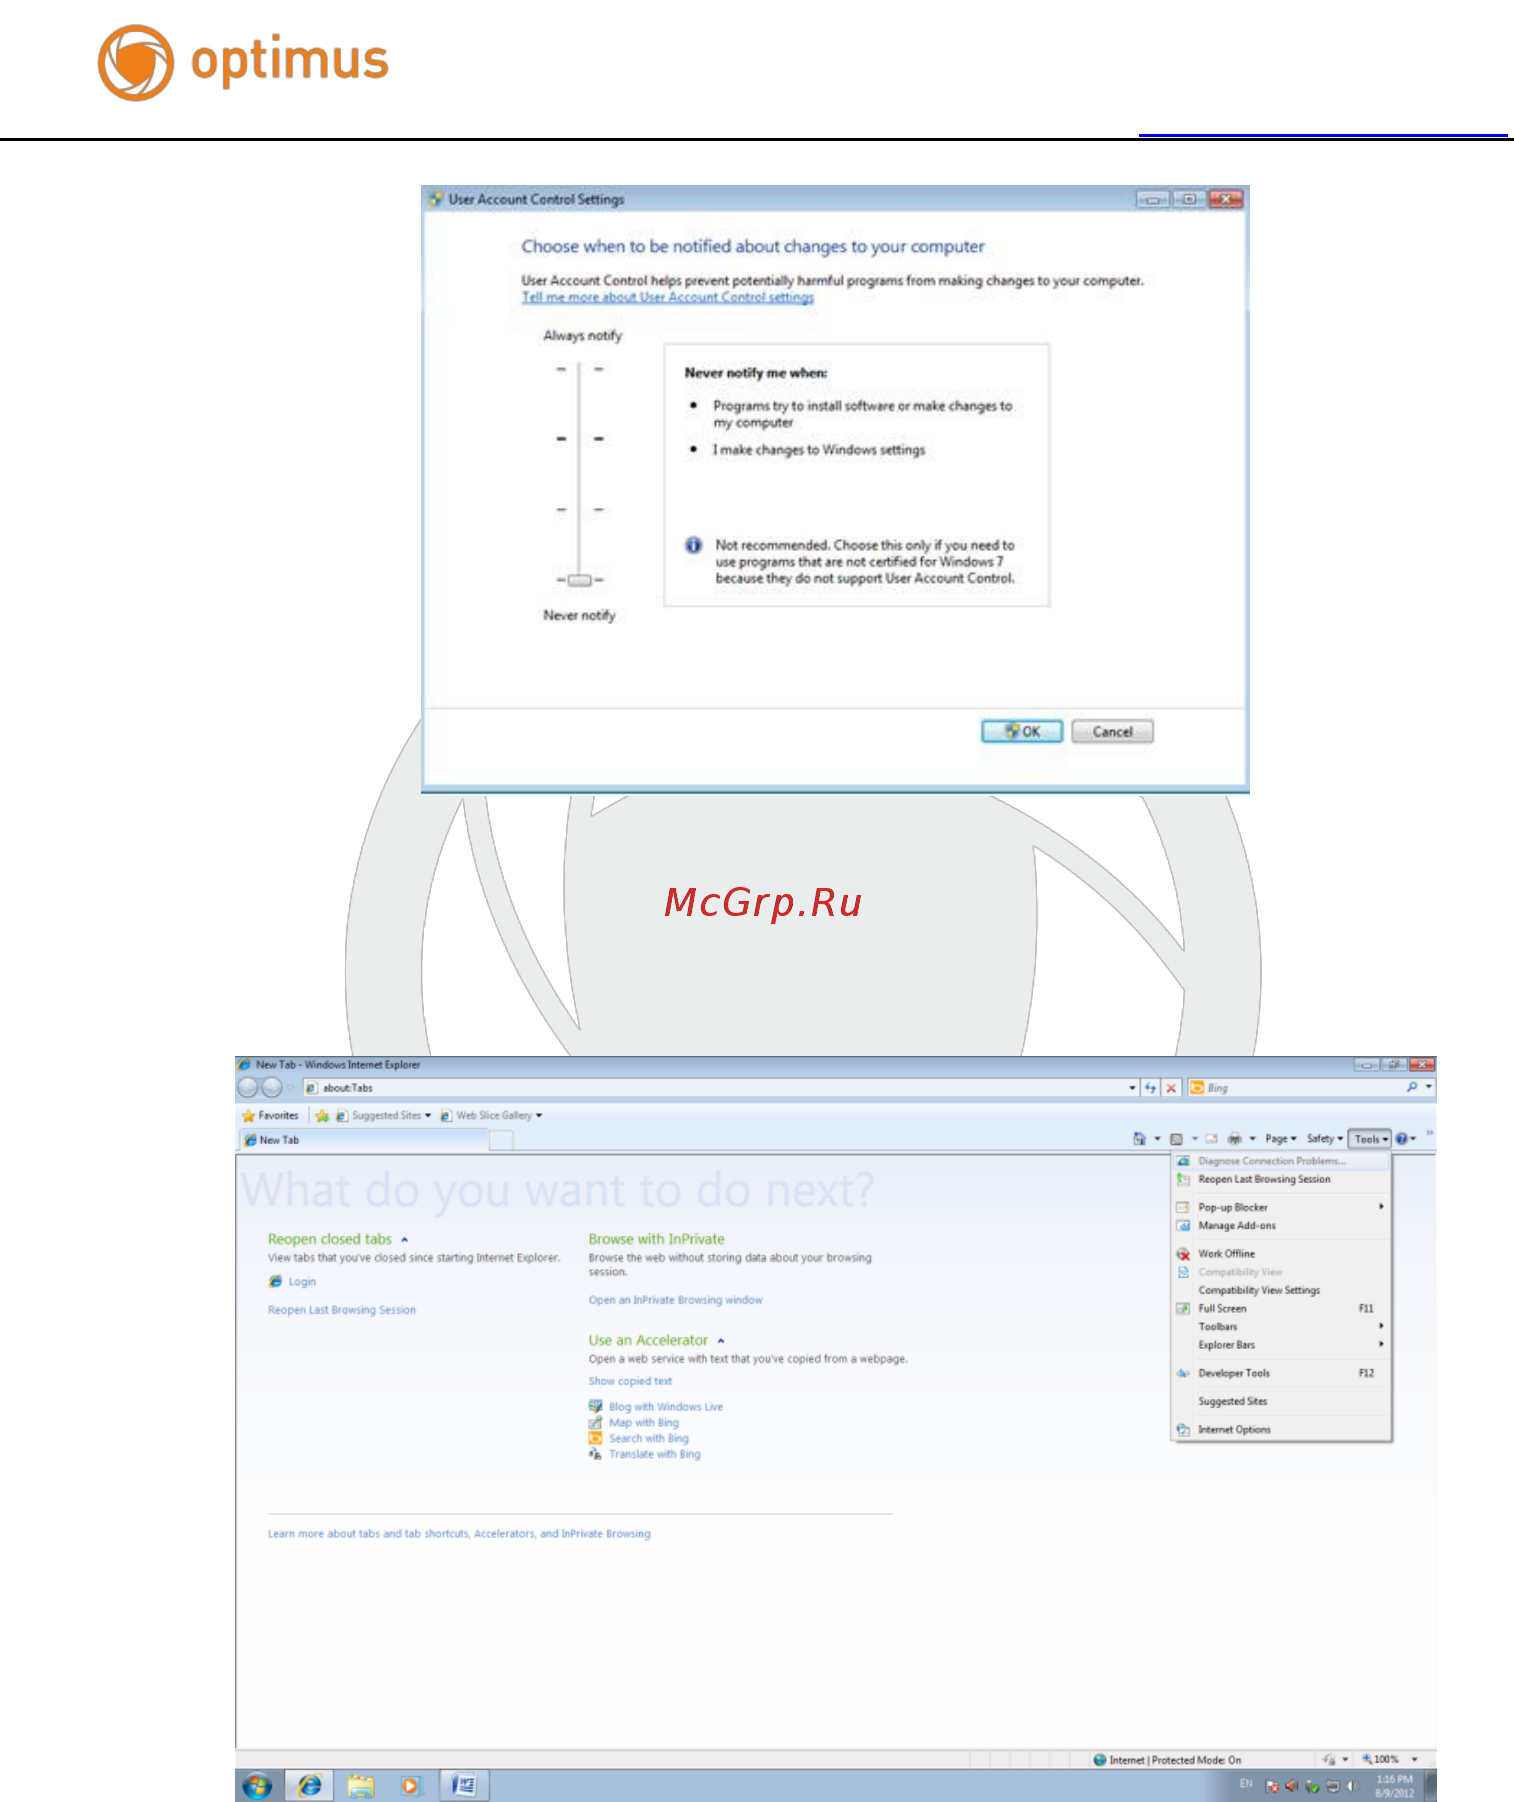Click the IE Forward navigation arrow

[272, 1088]
